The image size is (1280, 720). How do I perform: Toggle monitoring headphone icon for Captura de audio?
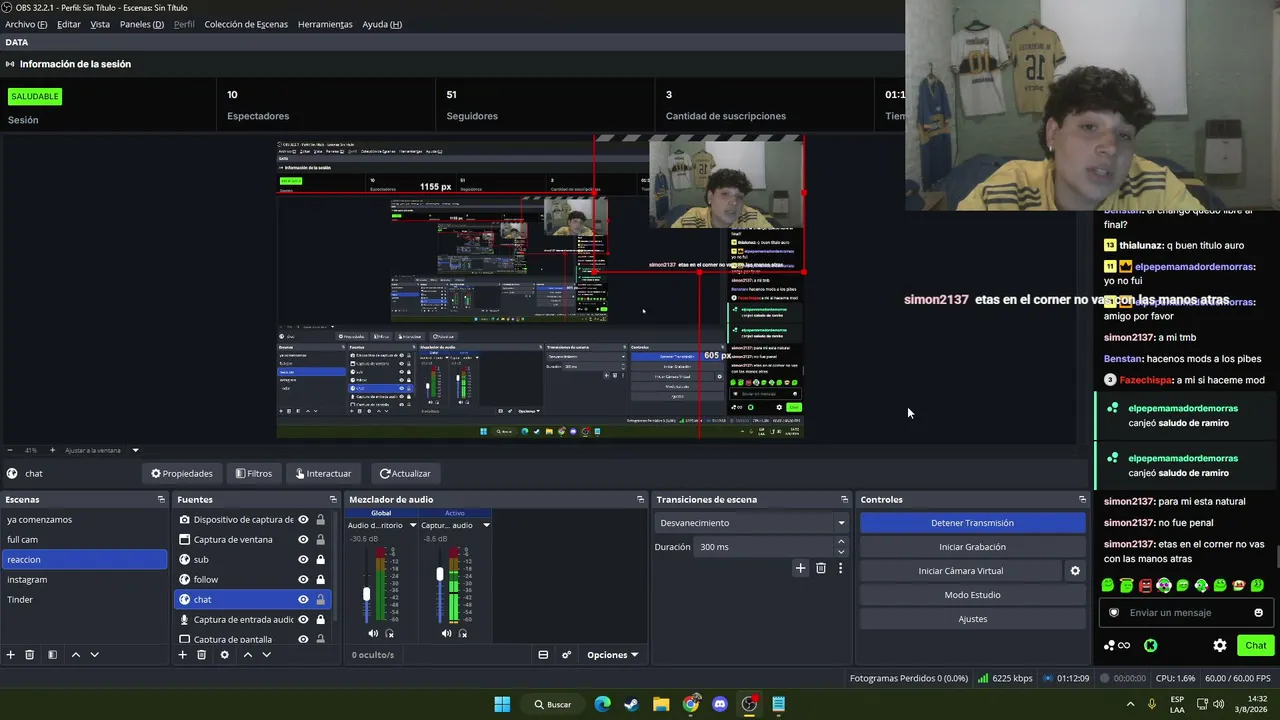(x=463, y=633)
